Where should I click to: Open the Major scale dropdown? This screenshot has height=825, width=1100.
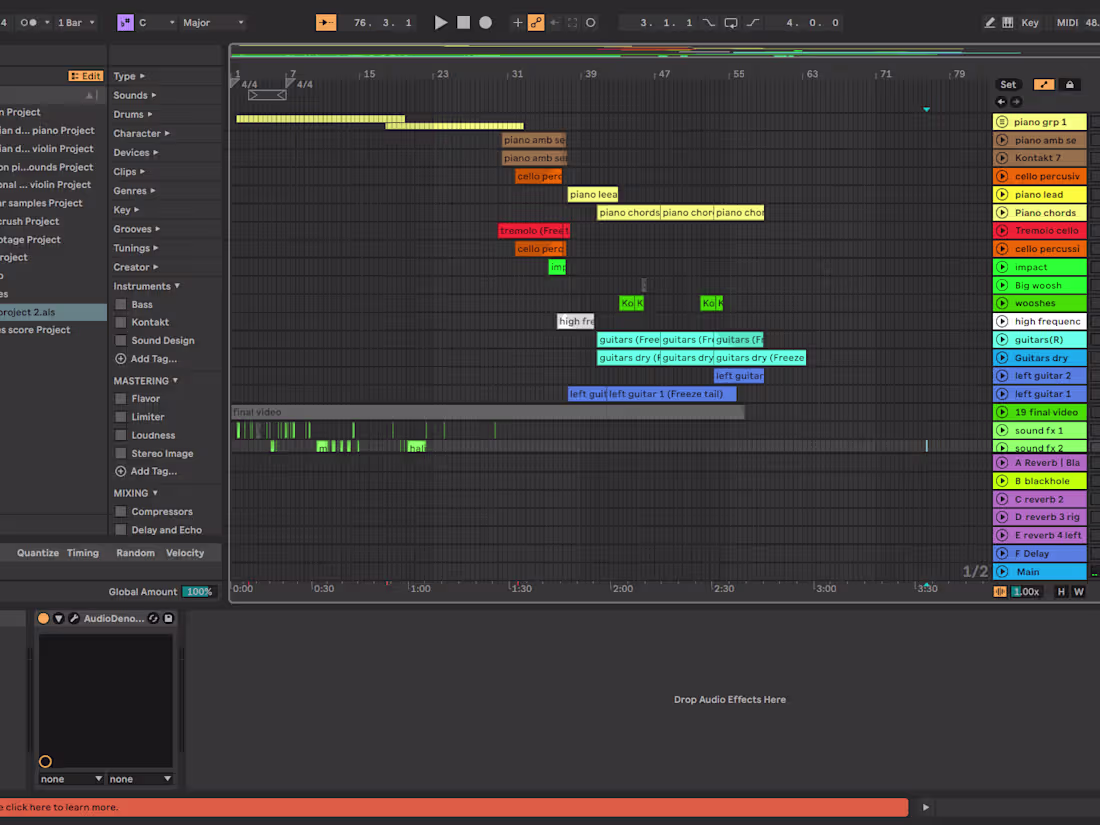click(x=213, y=22)
